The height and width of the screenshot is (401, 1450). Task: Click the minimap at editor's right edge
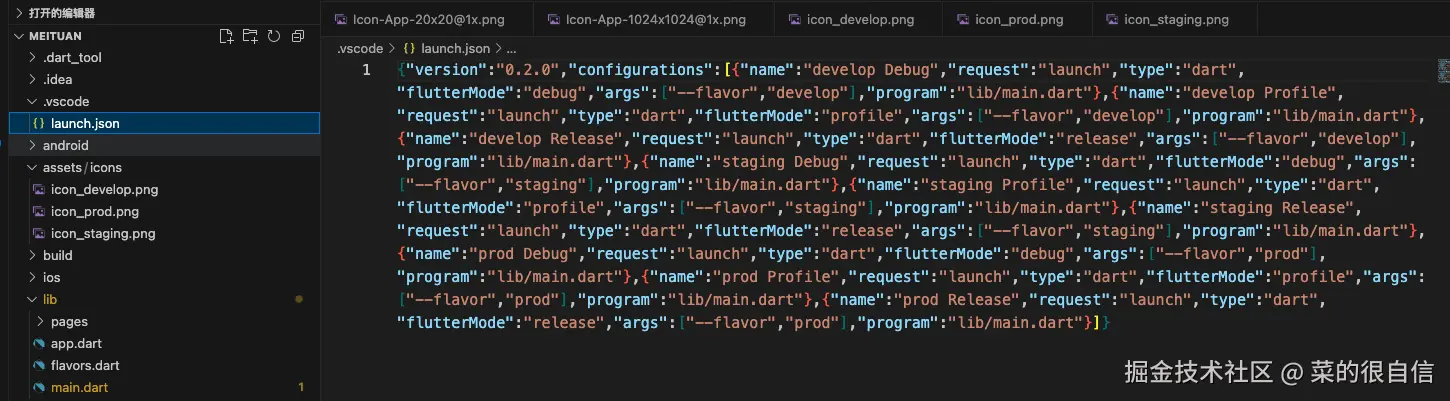click(1443, 70)
